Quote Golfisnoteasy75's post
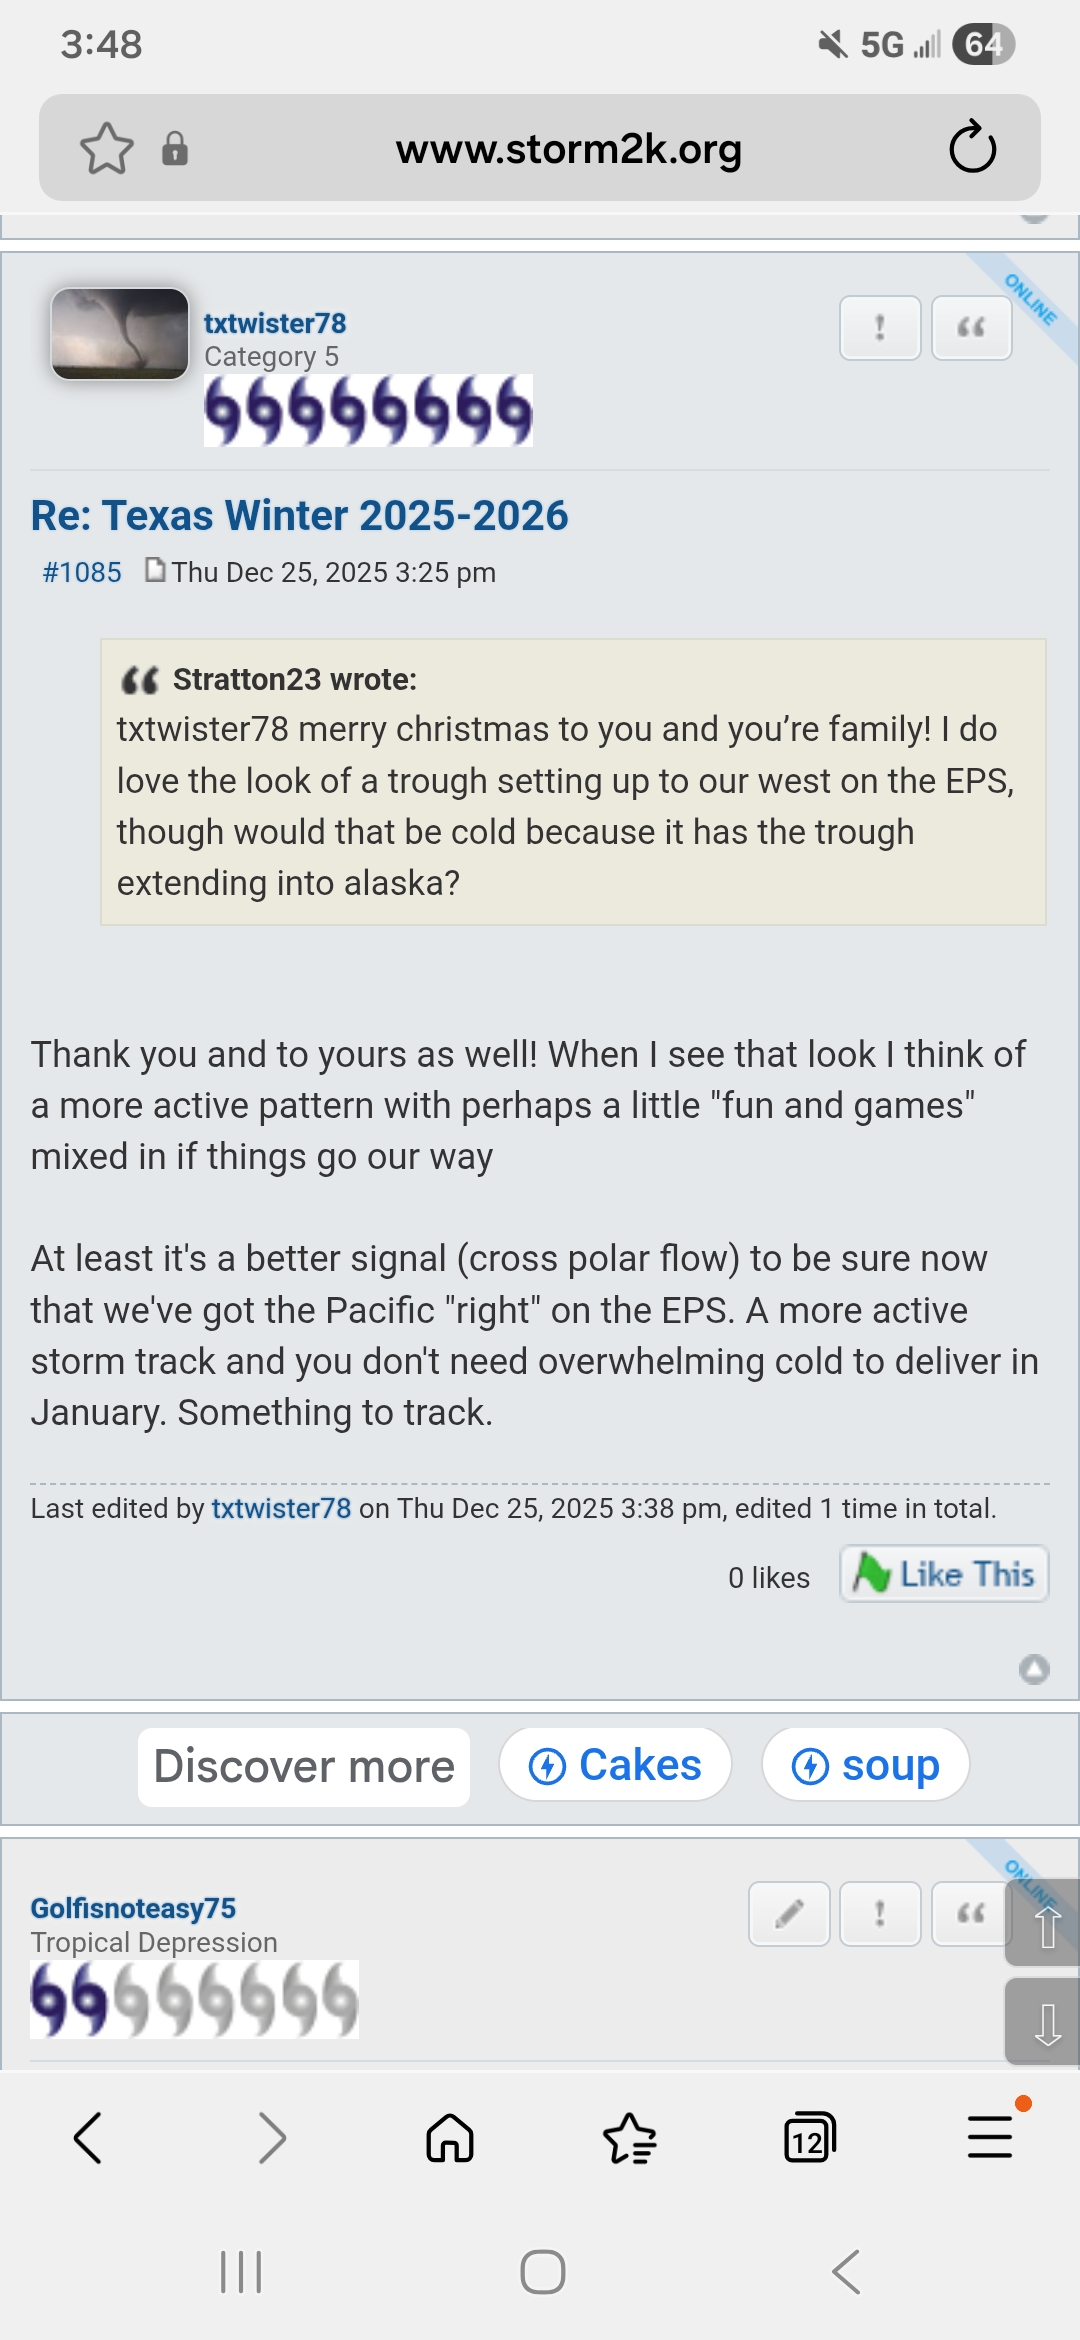The height and width of the screenshot is (2340, 1080). pyautogui.click(x=969, y=1914)
